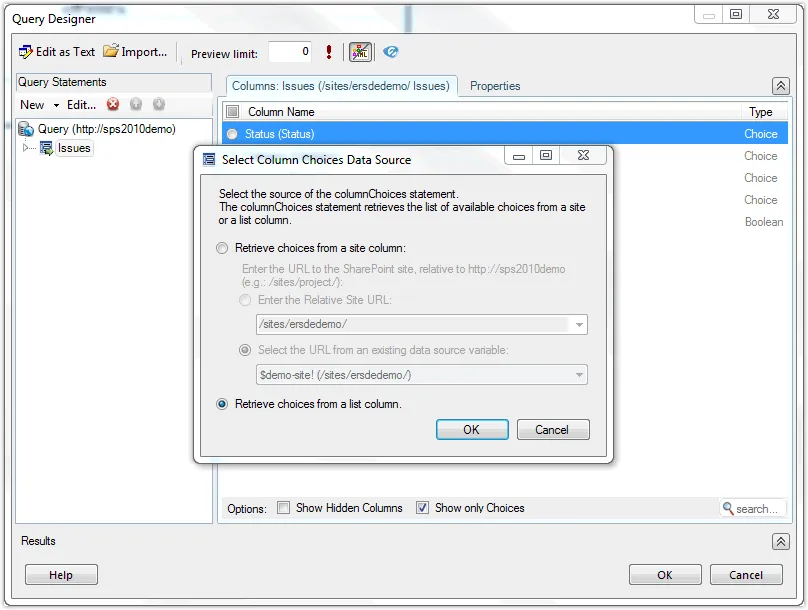
Task: Enable the Show Hidden Columns checkbox
Action: (284, 508)
